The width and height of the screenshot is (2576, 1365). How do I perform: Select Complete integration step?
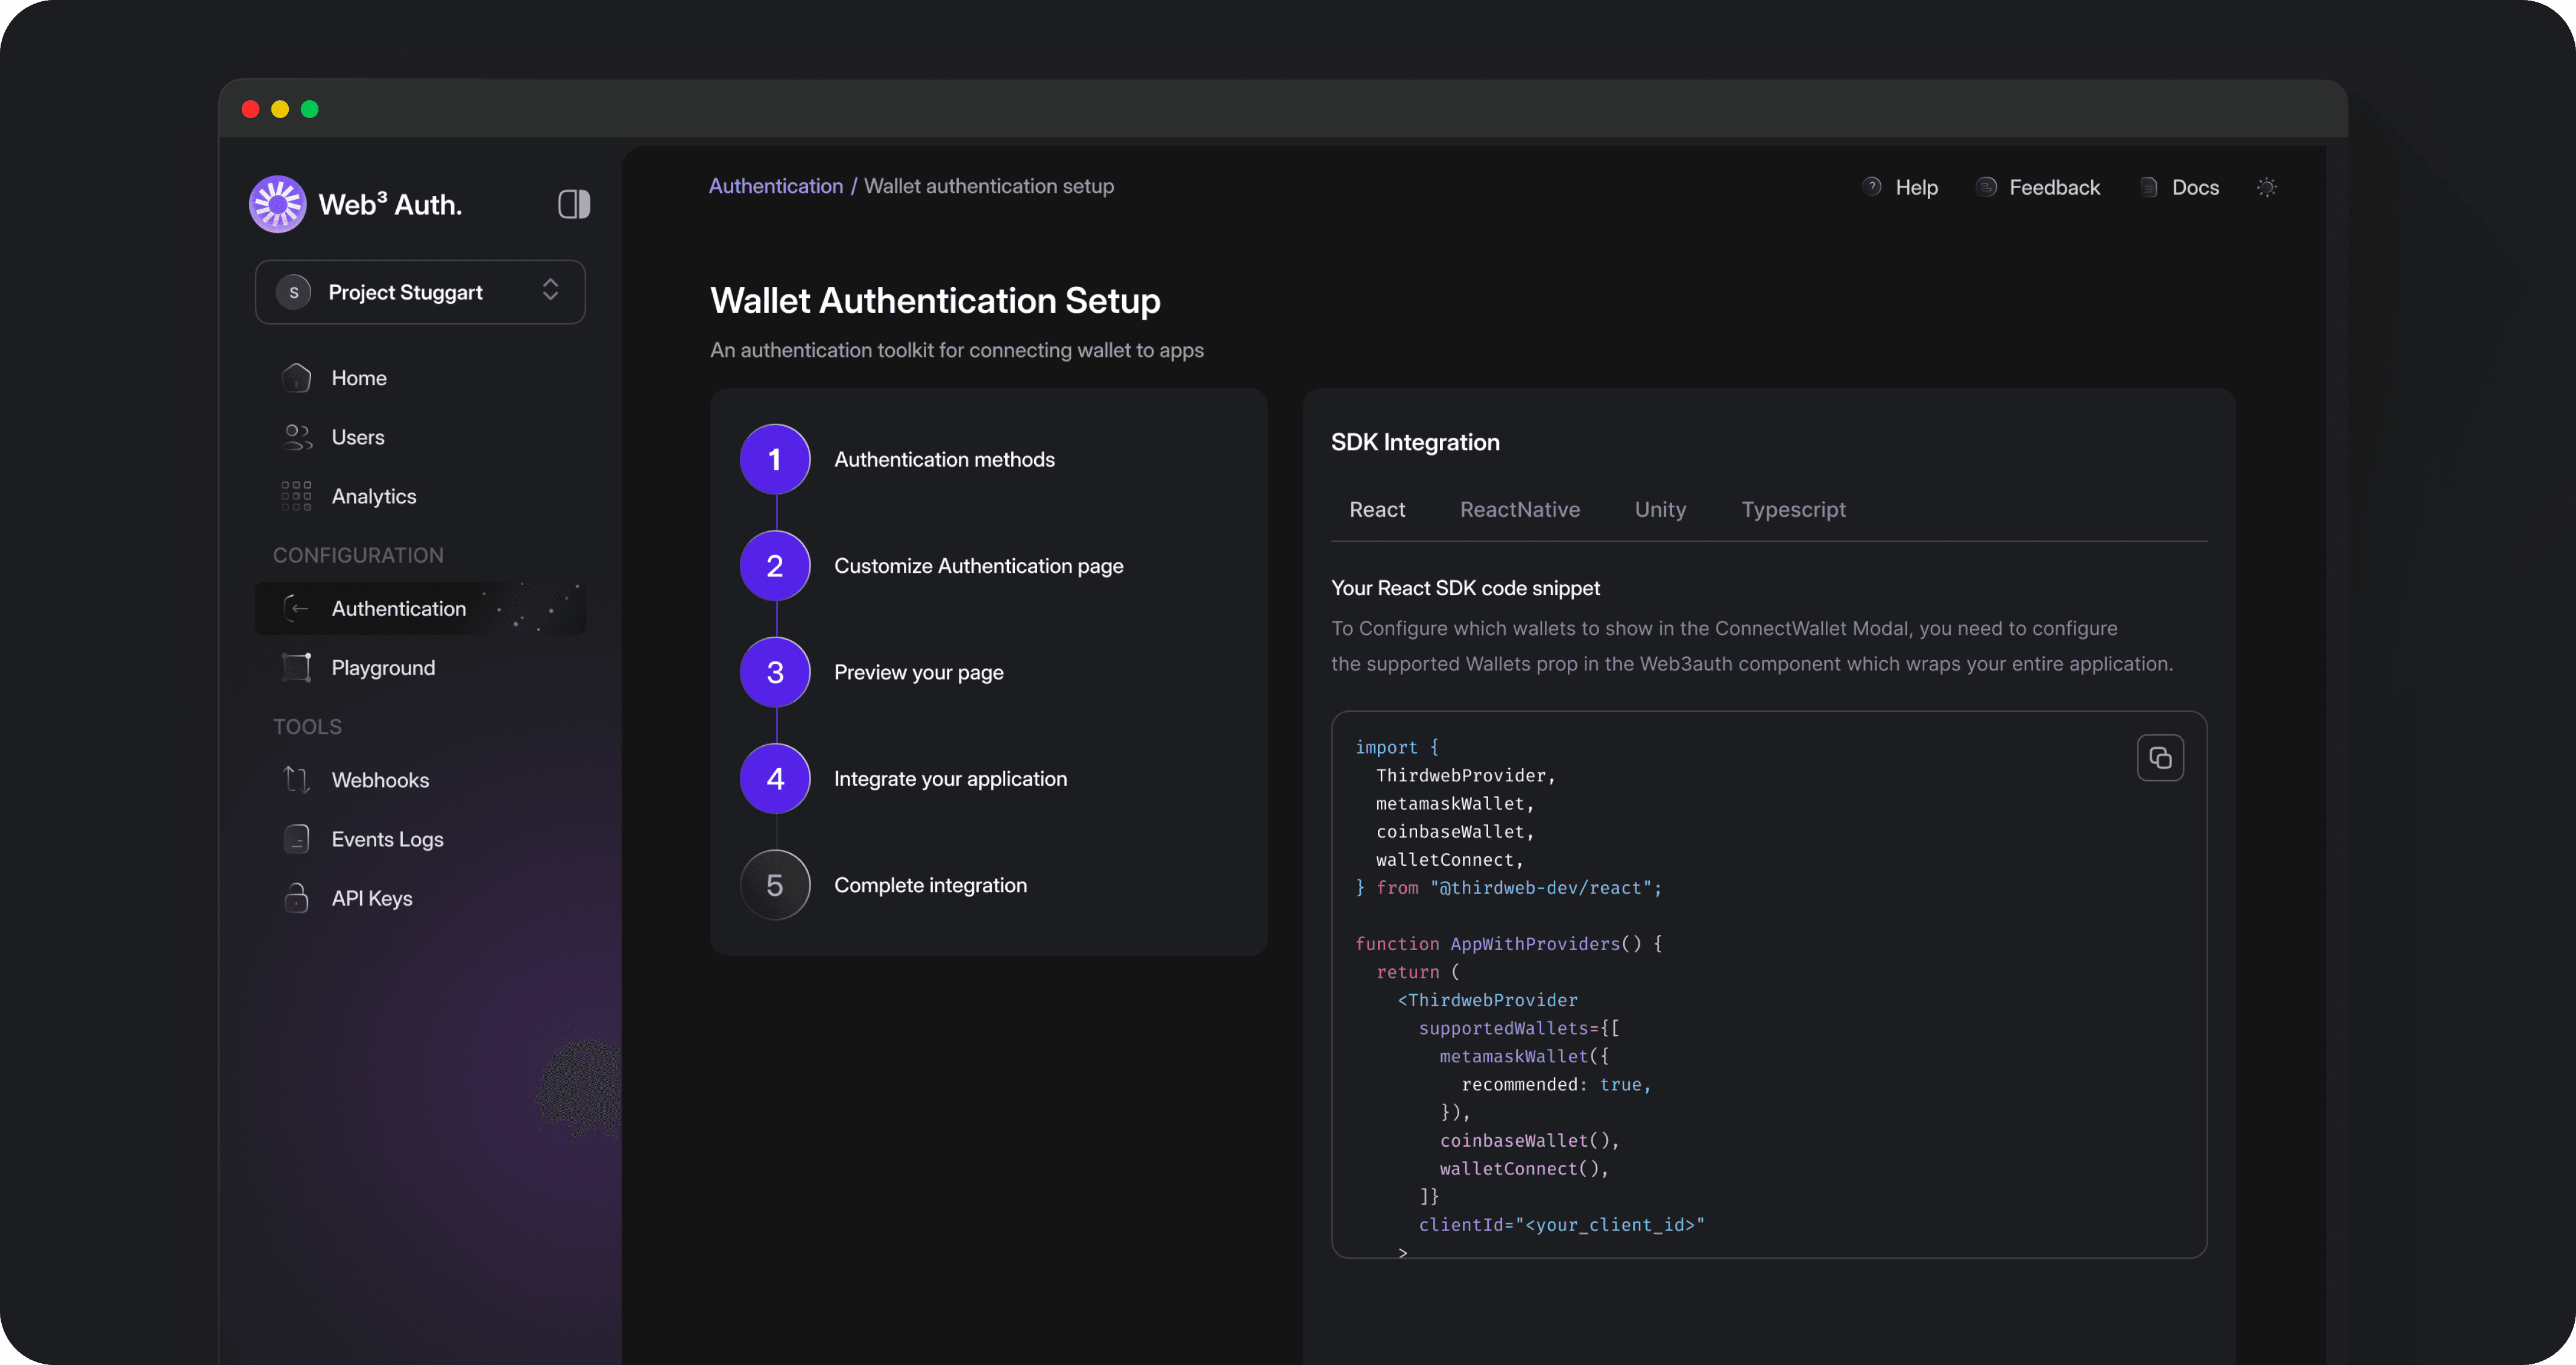[930, 885]
